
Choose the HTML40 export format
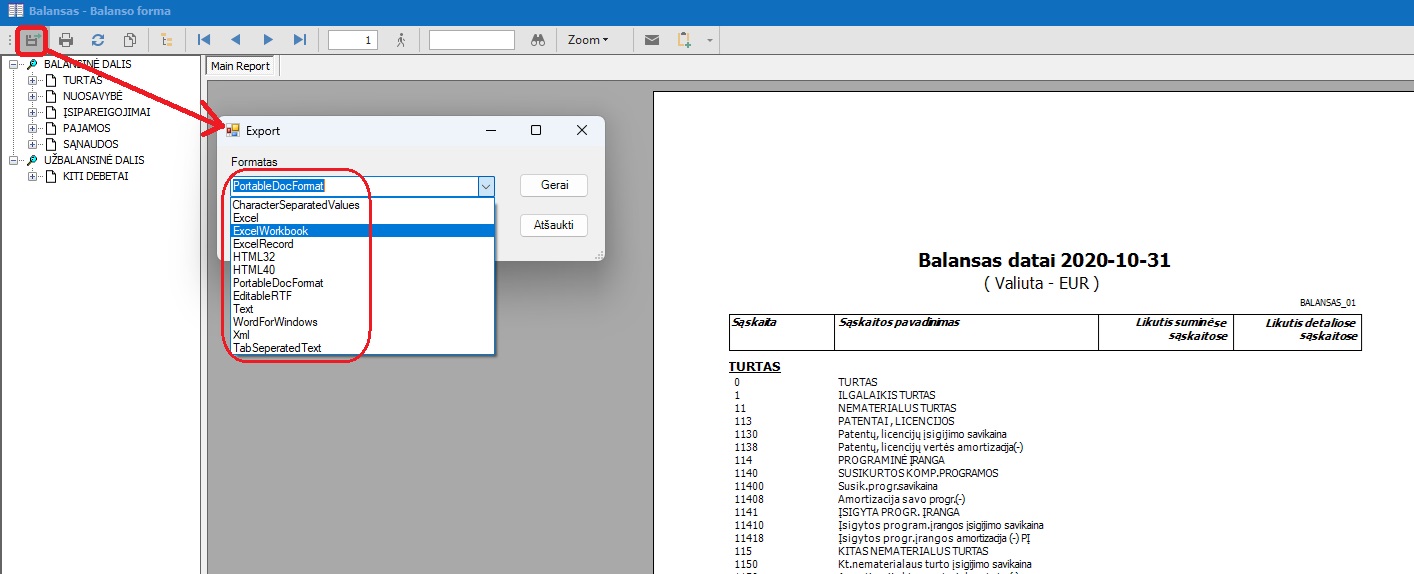(362, 270)
